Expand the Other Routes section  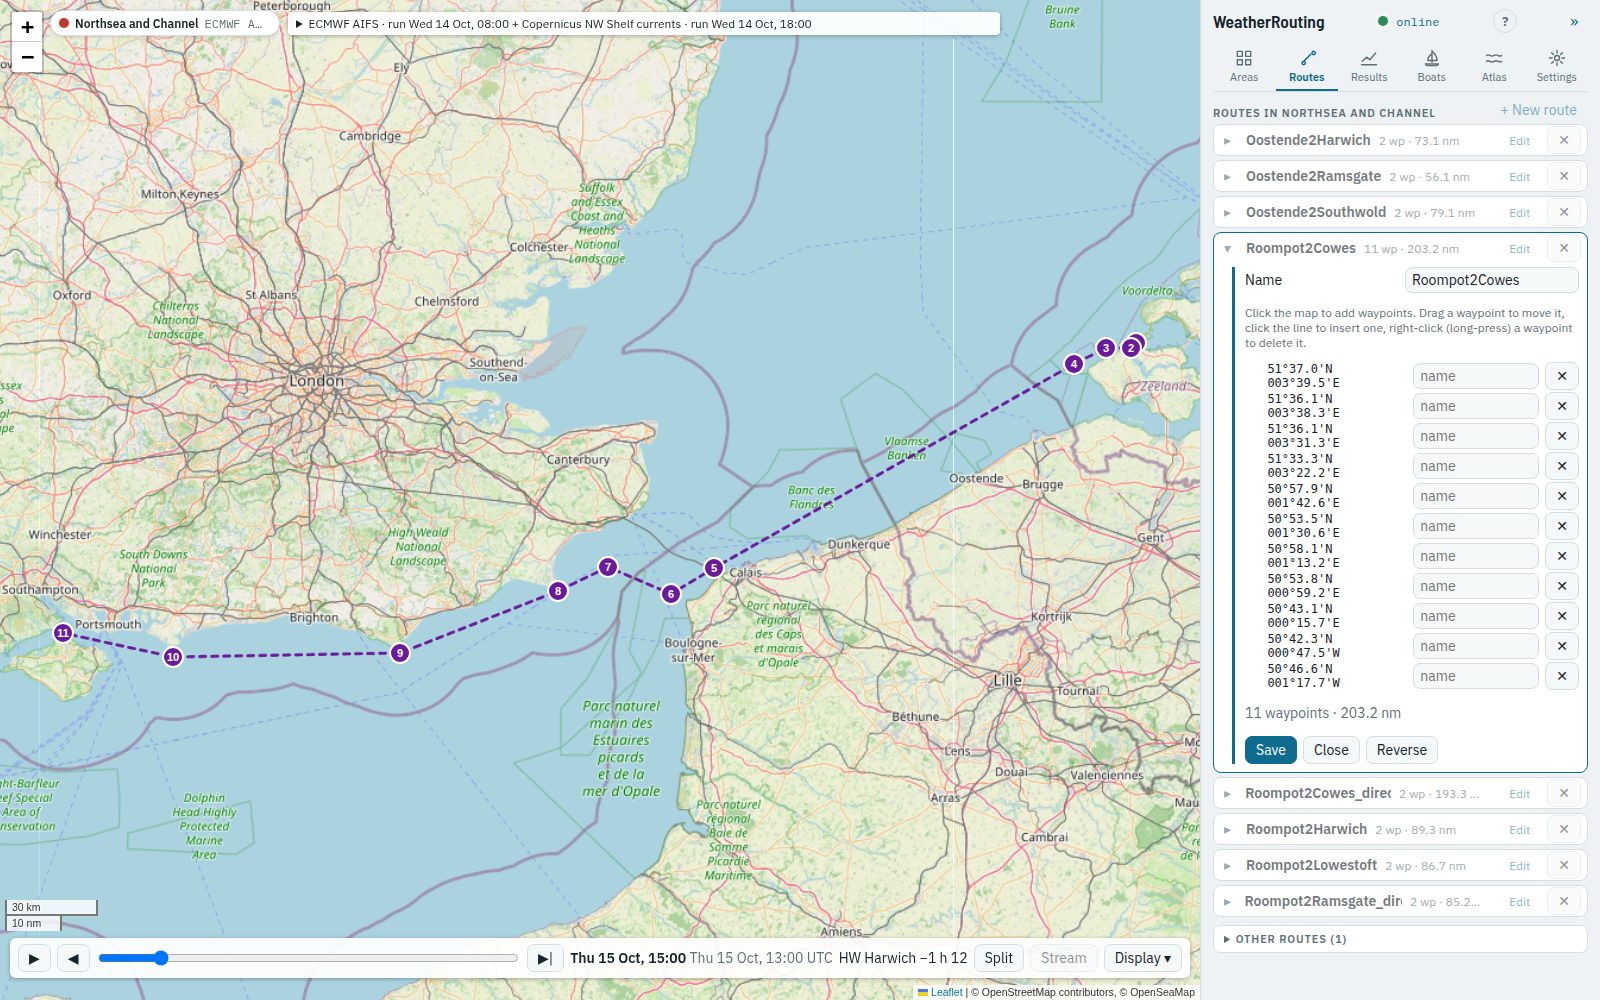pyautogui.click(x=1400, y=939)
